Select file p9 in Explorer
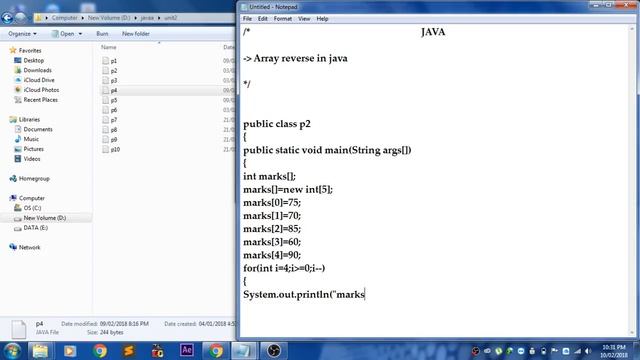Screen dimensions: 640x360 click(113, 140)
